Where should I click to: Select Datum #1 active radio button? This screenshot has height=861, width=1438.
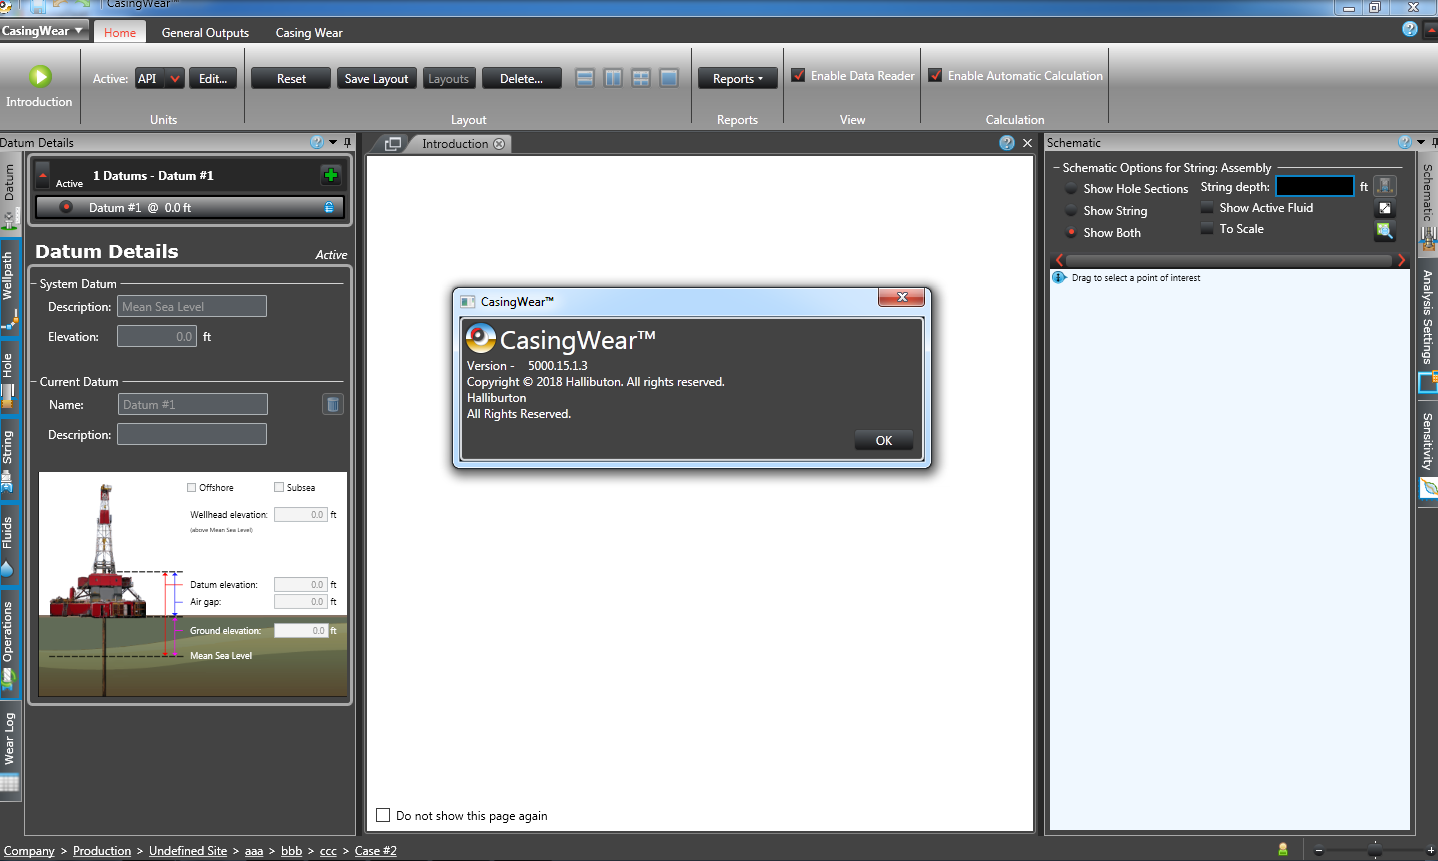66,208
